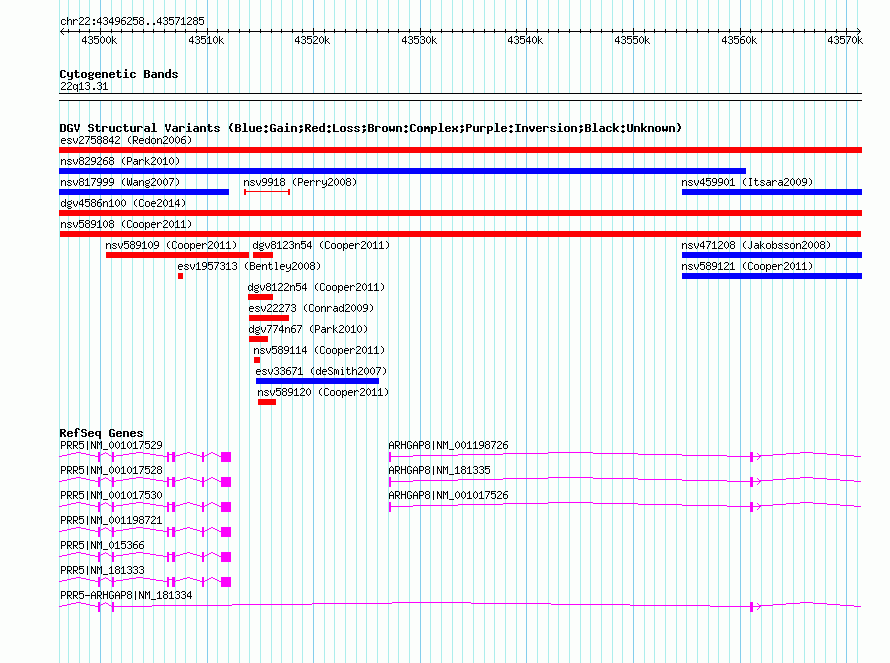Select the red dgv8123n54 loss bar

(263, 255)
